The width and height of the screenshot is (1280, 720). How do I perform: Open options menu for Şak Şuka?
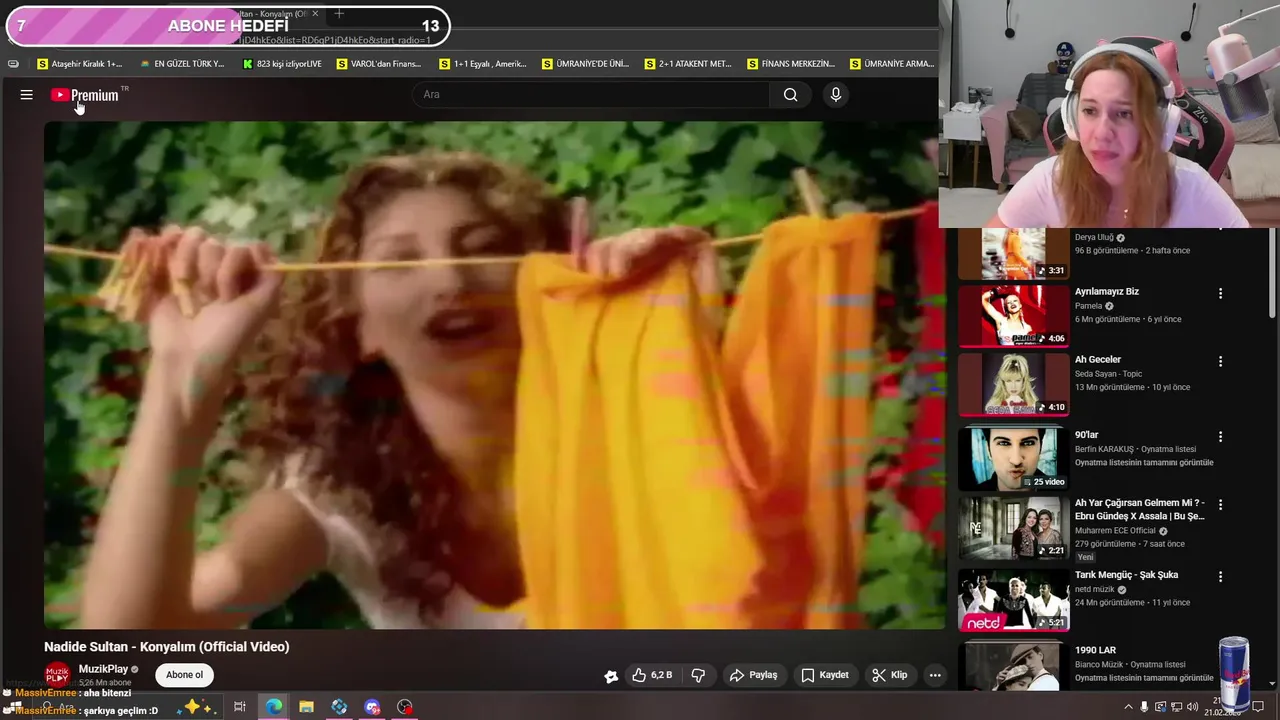pos(1220,576)
